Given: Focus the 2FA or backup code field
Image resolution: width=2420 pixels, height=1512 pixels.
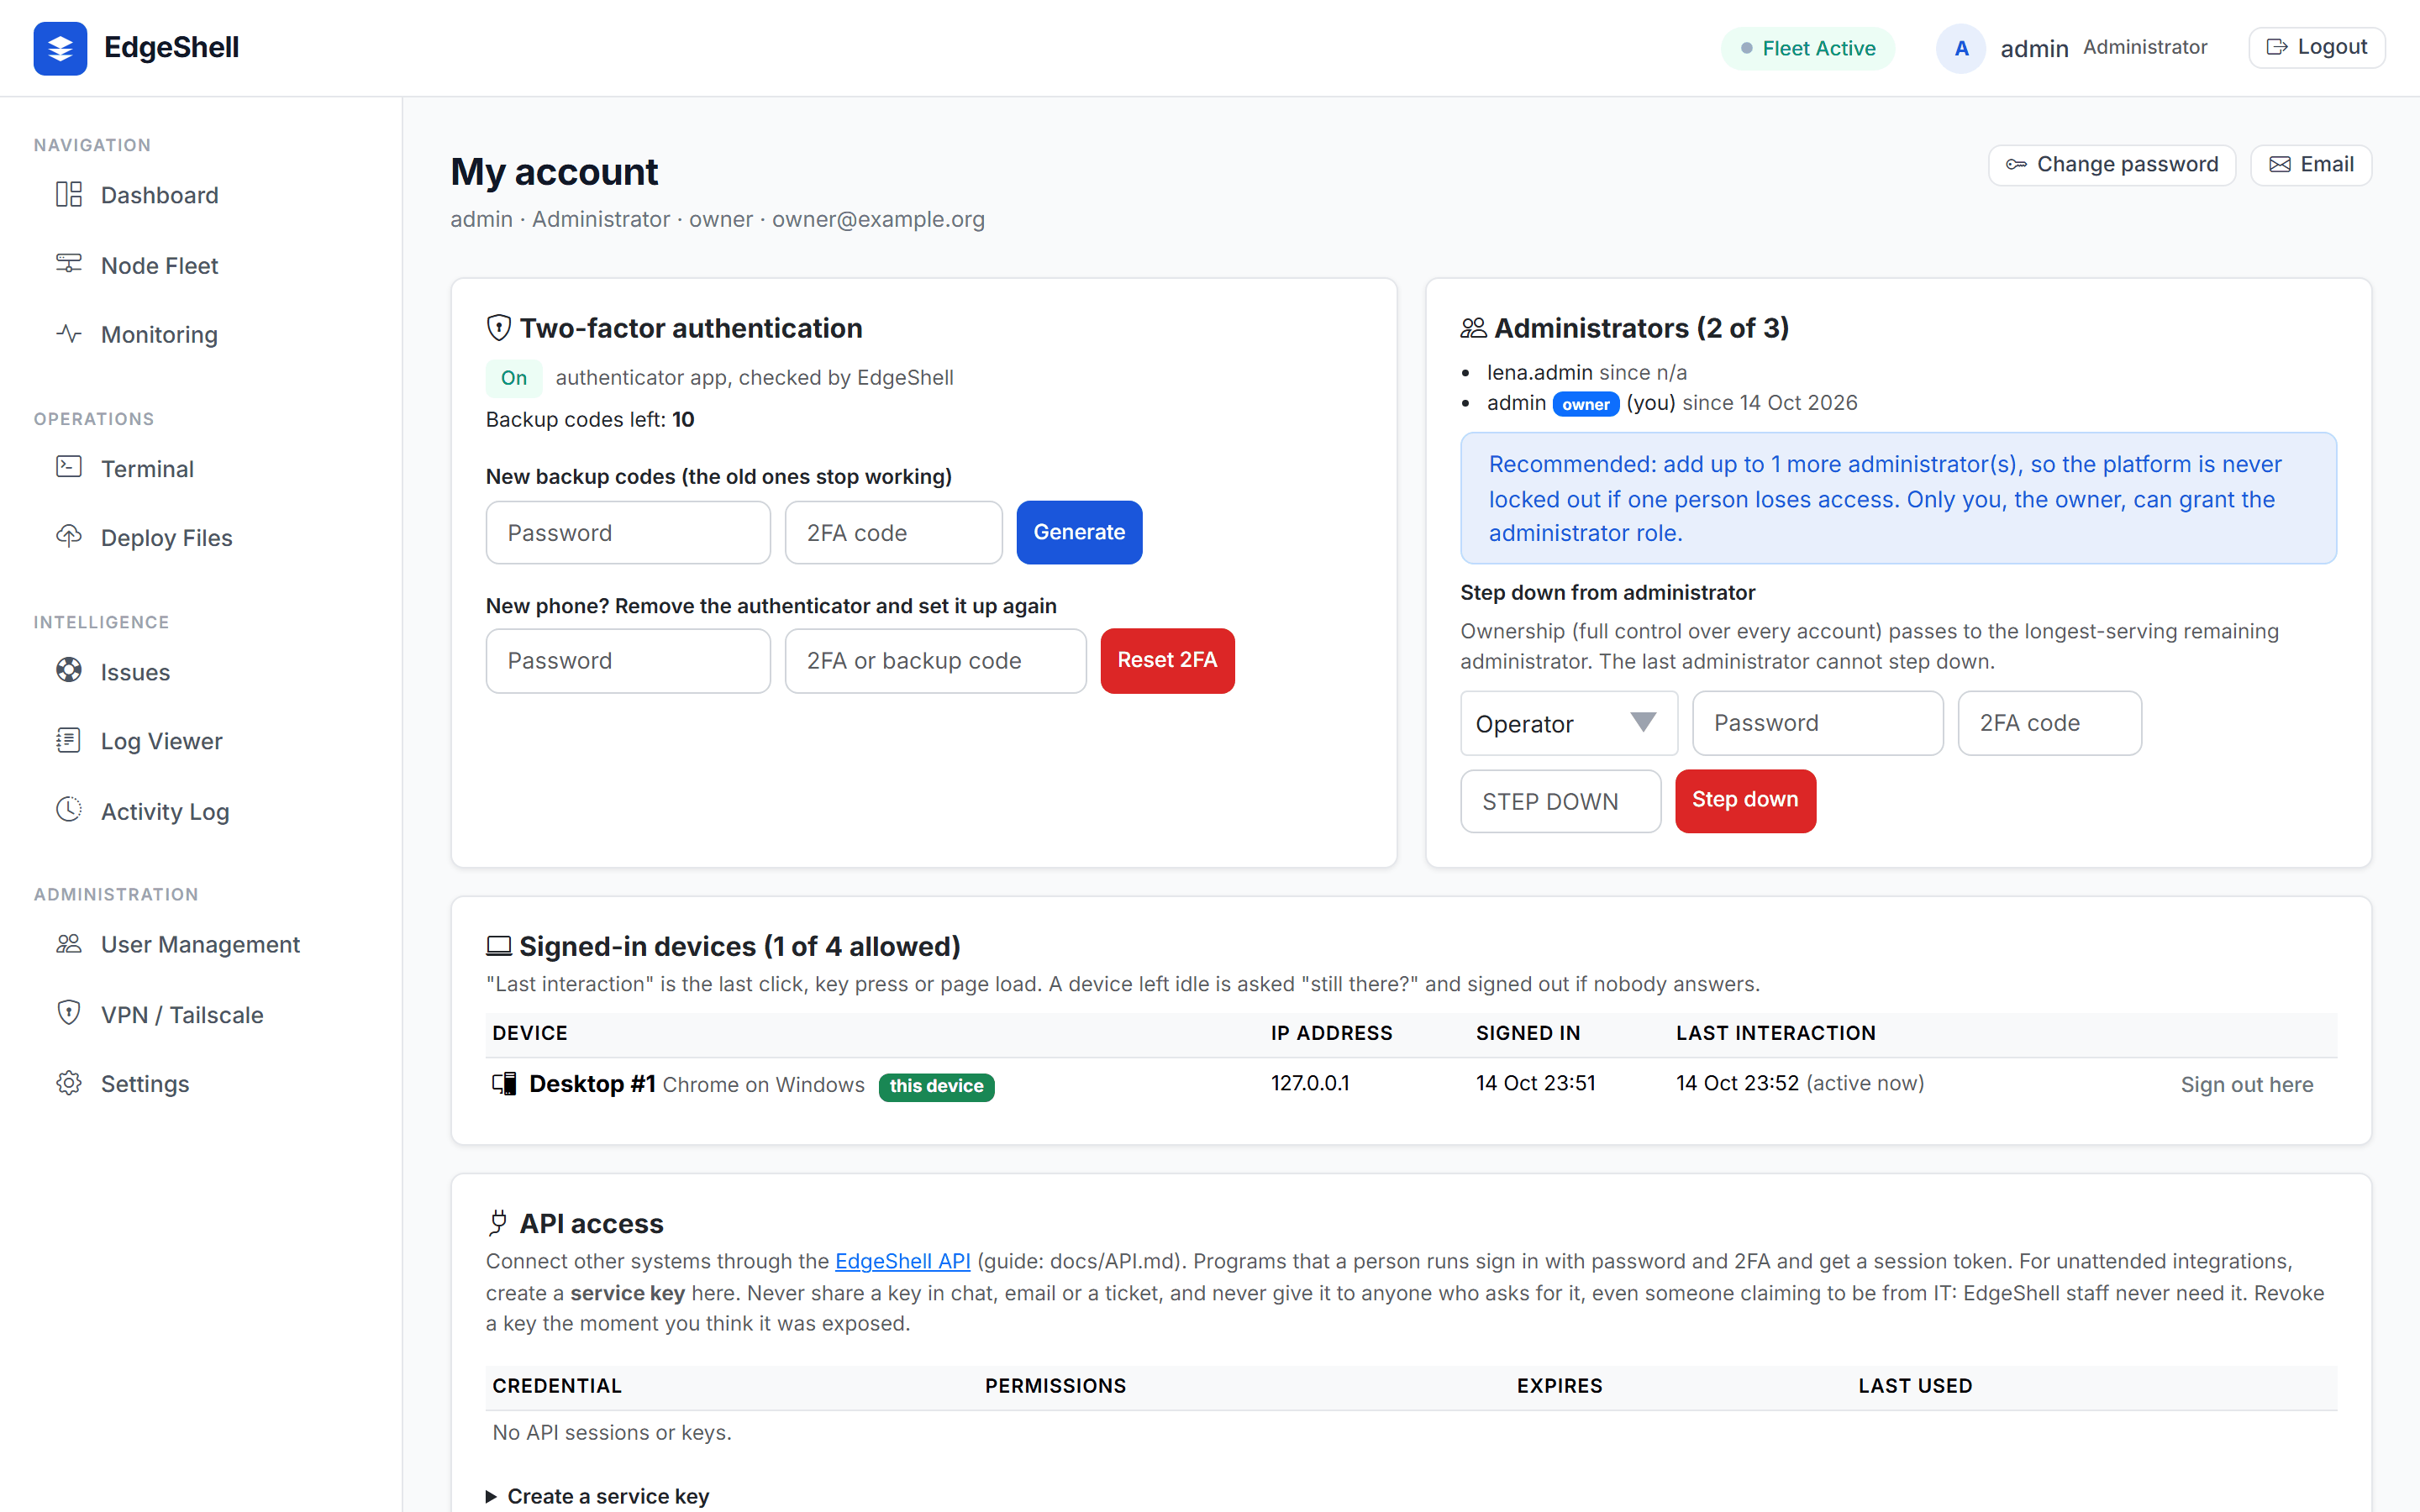Looking at the screenshot, I should (936, 661).
